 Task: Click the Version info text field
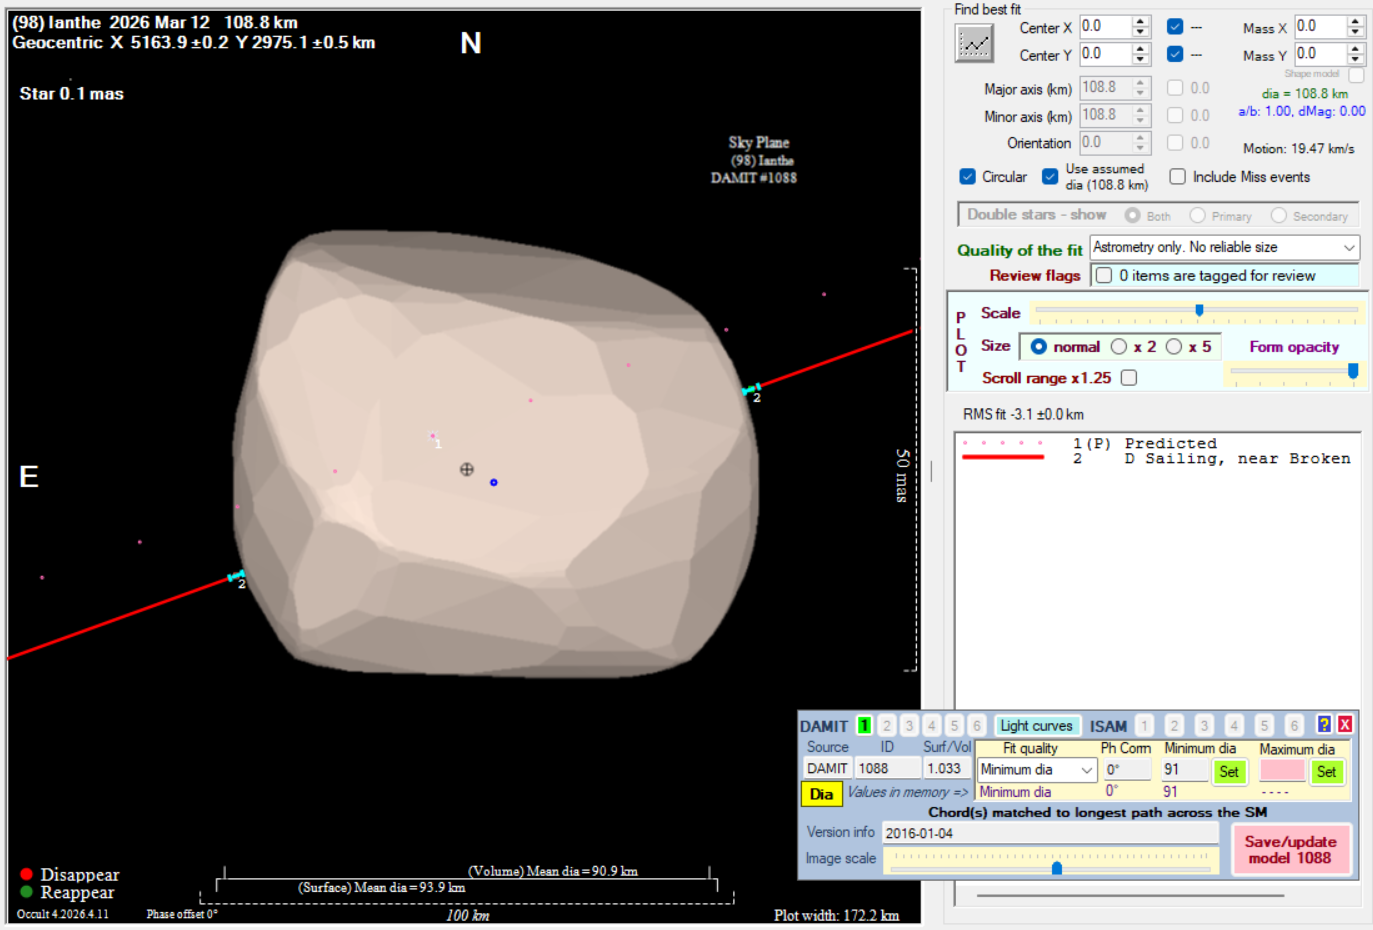(x=1050, y=833)
